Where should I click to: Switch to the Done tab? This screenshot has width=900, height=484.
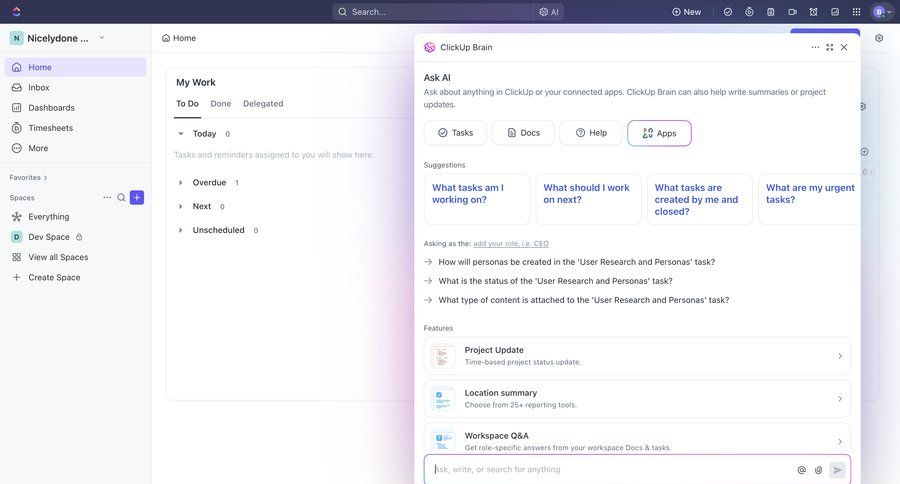220,104
